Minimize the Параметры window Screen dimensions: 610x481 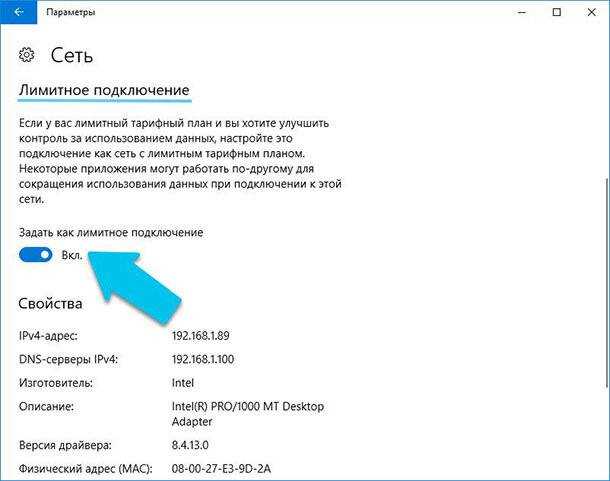point(522,12)
